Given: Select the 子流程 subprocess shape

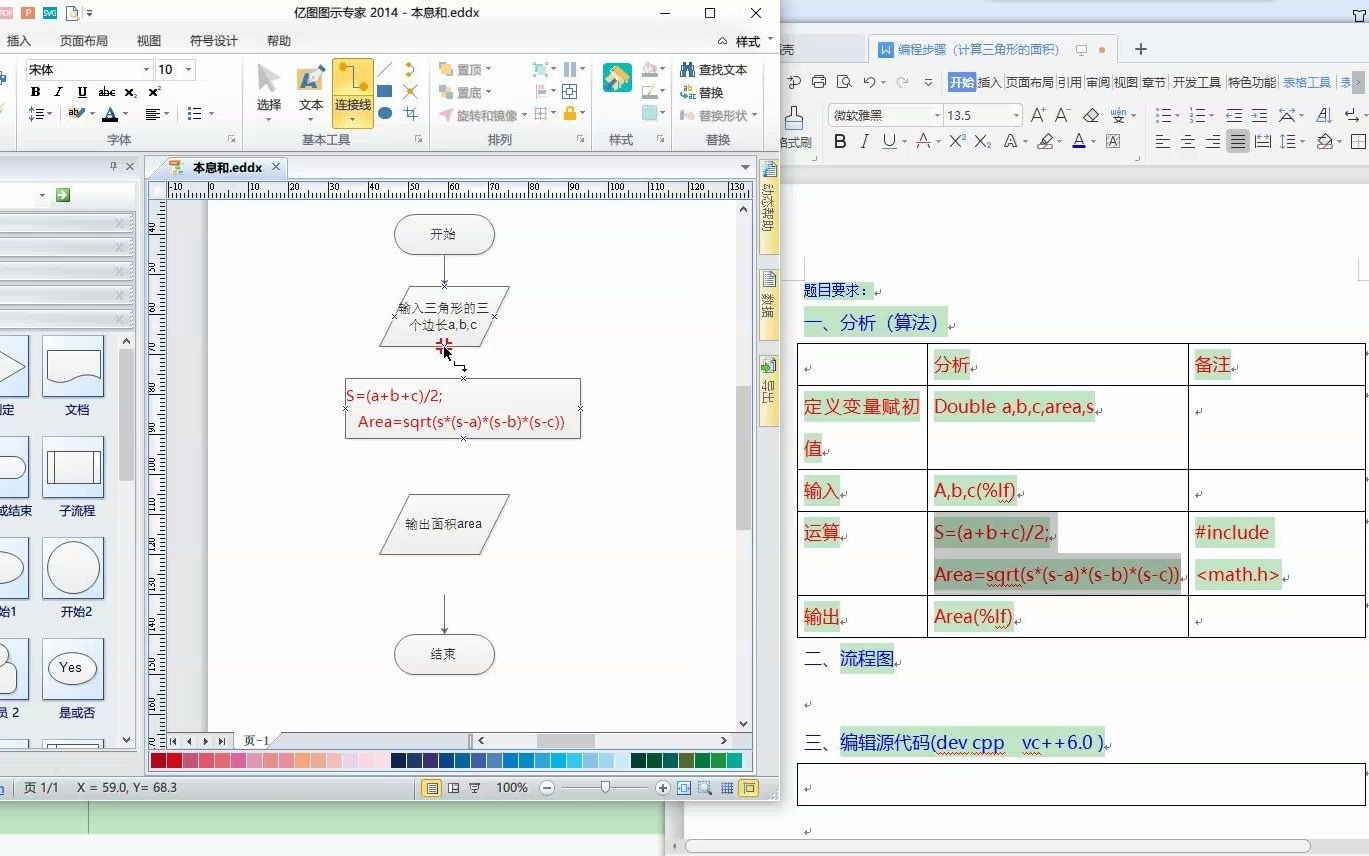Looking at the screenshot, I should (x=75, y=476).
